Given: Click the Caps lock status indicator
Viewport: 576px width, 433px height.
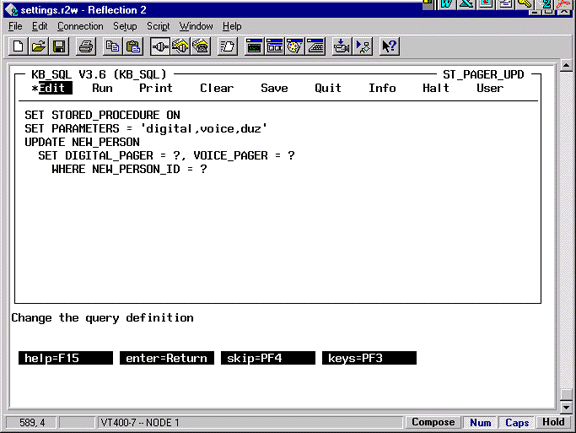Looking at the screenshot, I should 517,422.
